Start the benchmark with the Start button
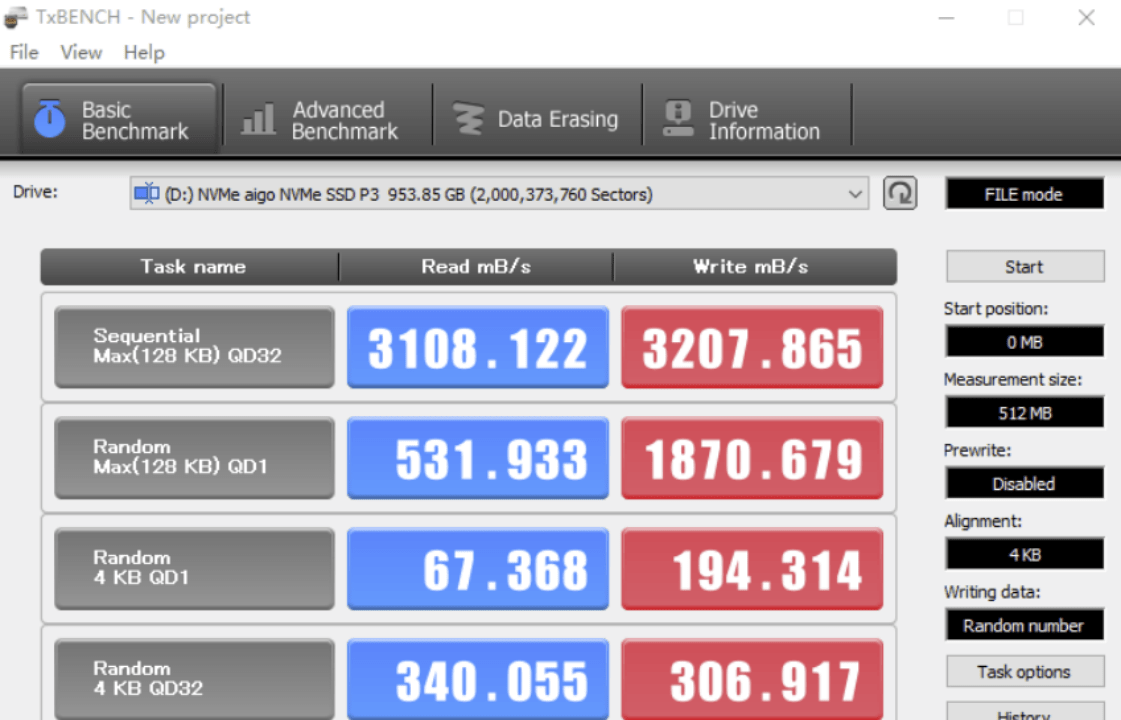The width and height of the screenshot is (1121, 720). [x=1024, y=267]
